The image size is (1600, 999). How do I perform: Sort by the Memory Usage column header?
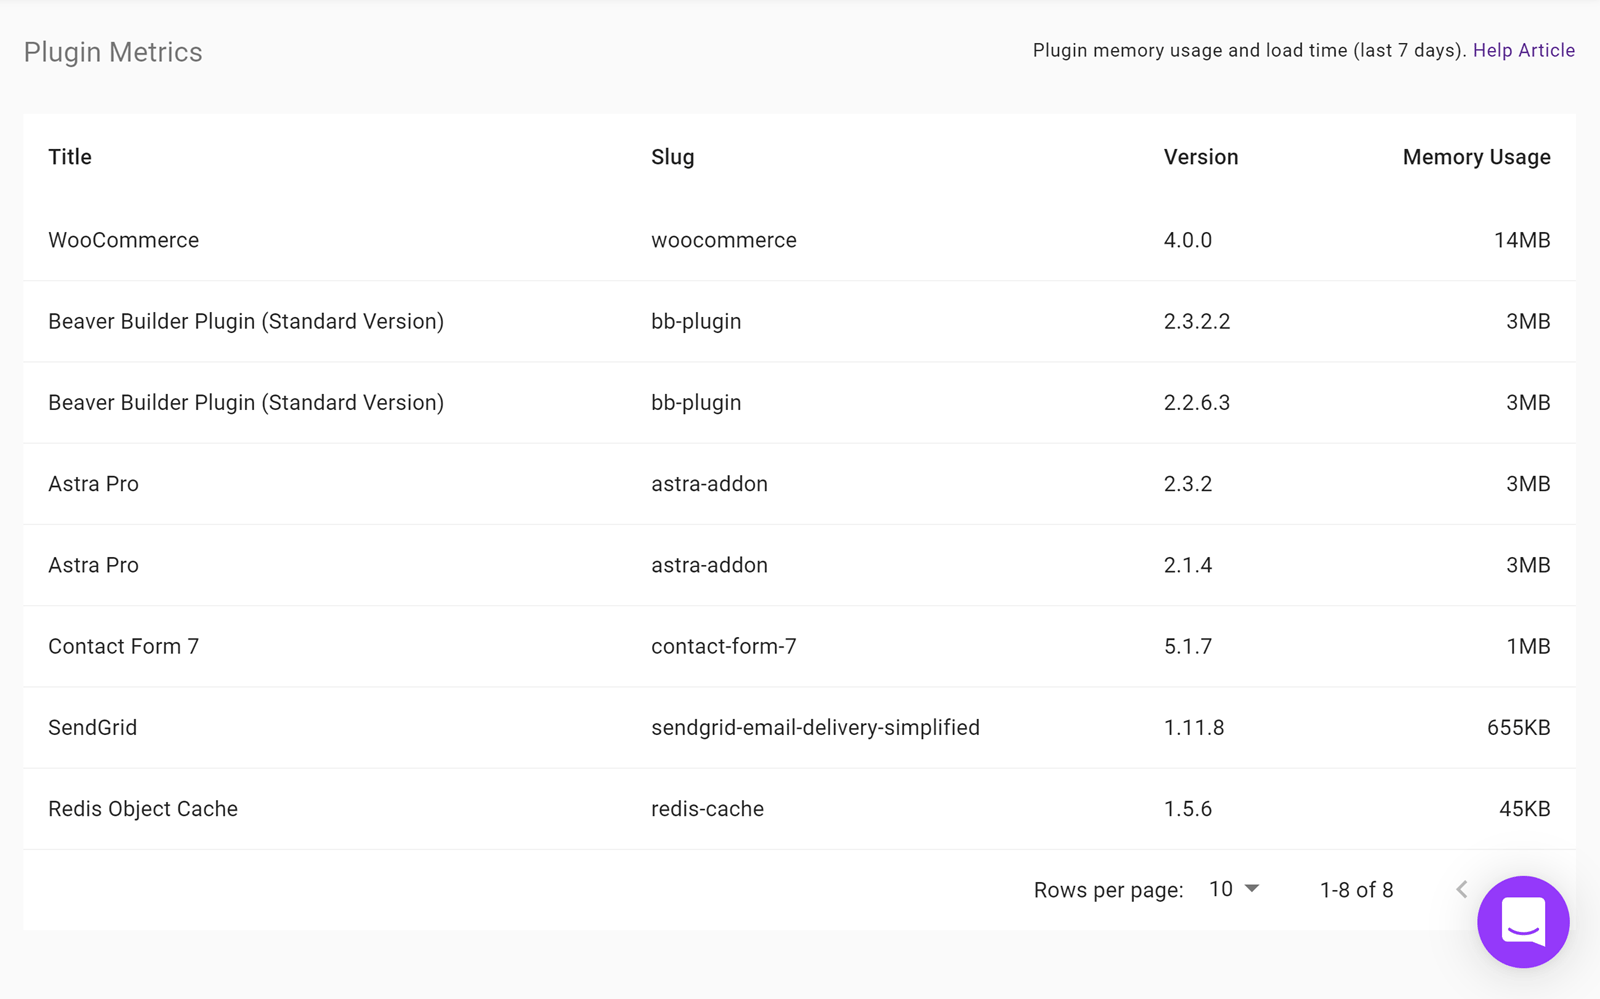point(1476,157)
